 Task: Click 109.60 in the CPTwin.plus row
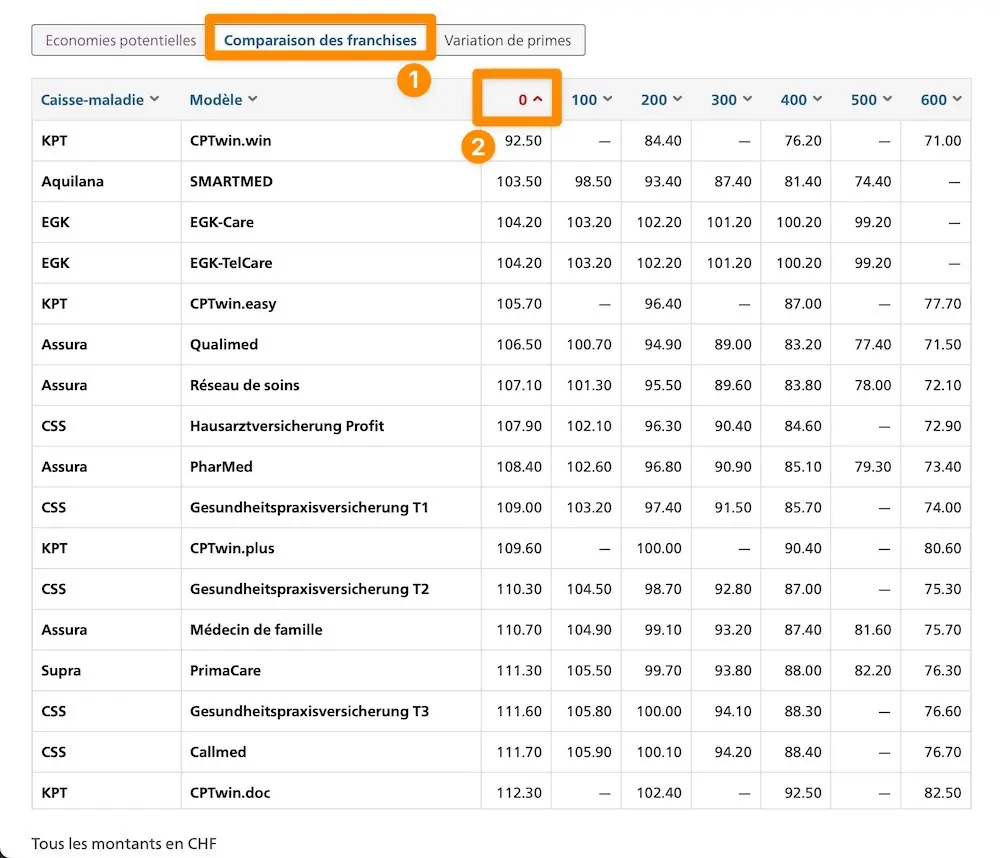tap(519, 549)
